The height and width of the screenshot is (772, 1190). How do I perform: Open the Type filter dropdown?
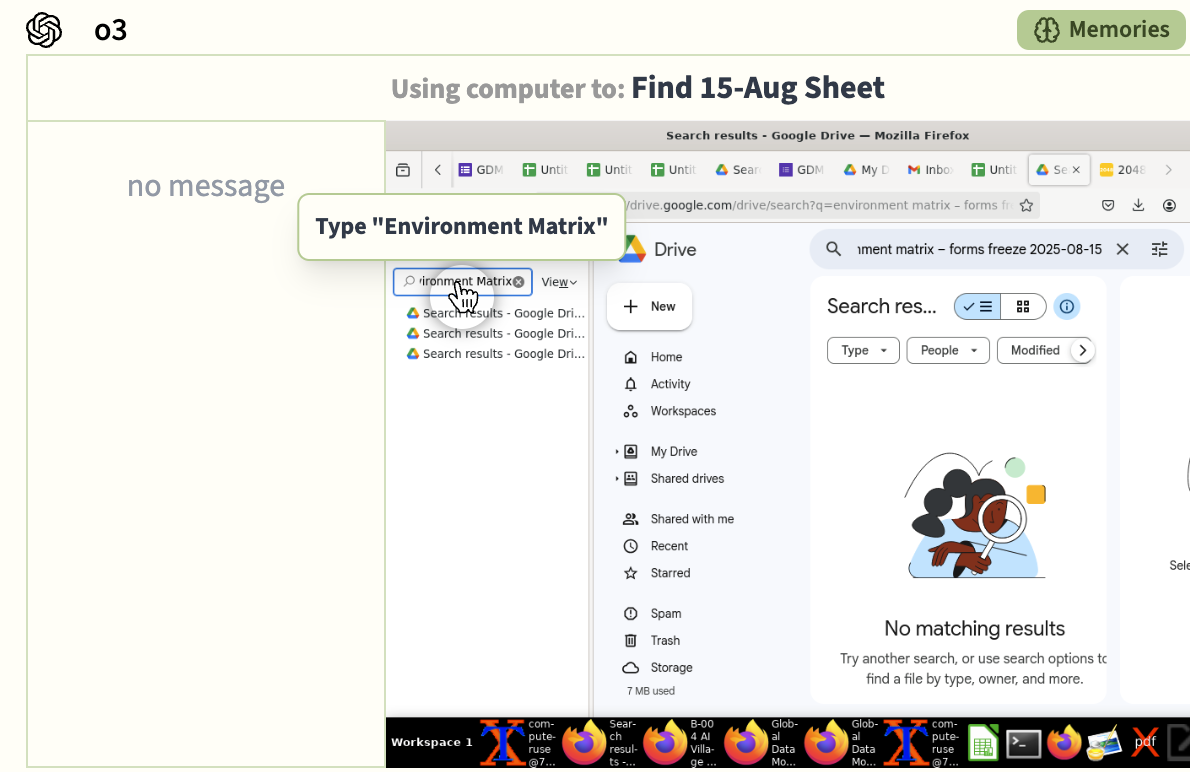pyautogui.click(x=863, y=350)
